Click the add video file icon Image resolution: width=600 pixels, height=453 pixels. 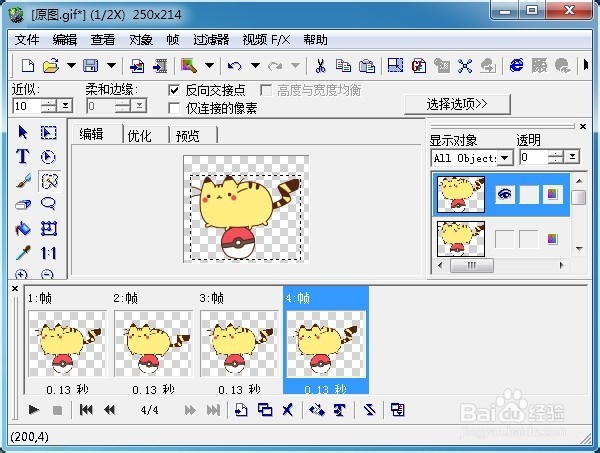coord(160,66)
